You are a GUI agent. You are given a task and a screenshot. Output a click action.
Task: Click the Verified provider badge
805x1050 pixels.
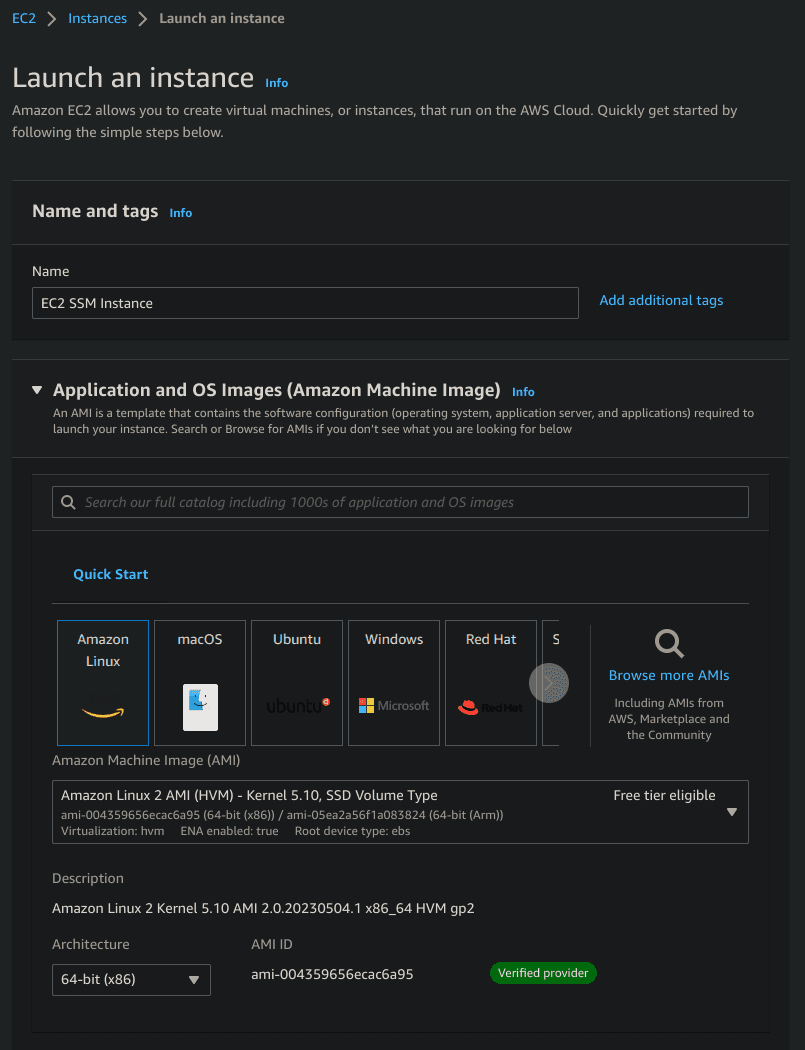pyautogui.click(x=543, y=972)
